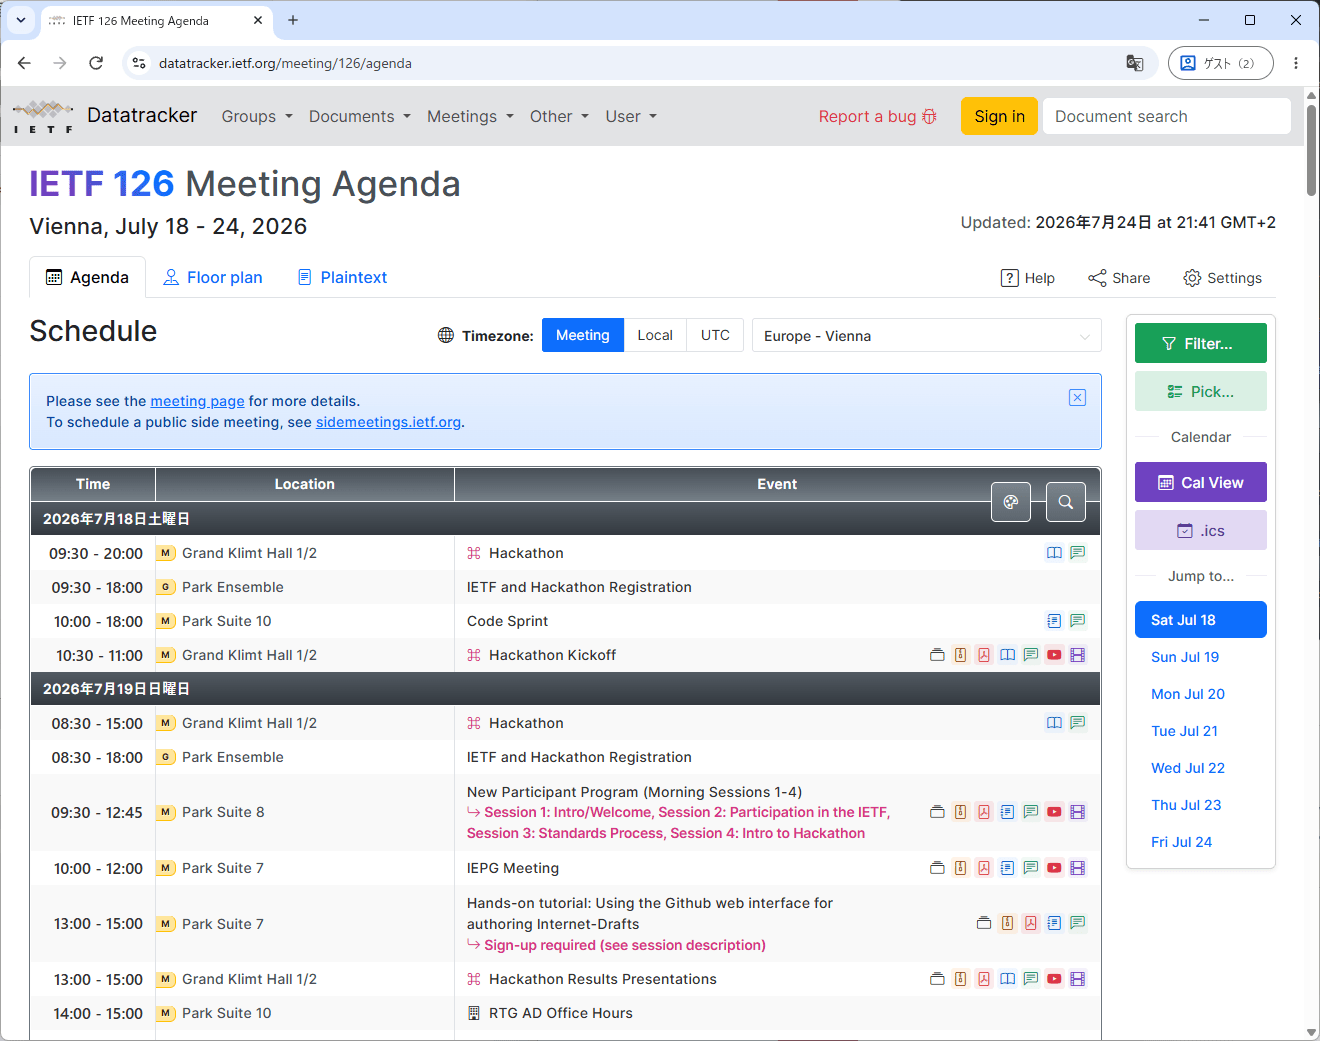Click the page vertical scrollbar thumb
The width and height of the screenshot is (1320, 1041).
pos(1311,148)
